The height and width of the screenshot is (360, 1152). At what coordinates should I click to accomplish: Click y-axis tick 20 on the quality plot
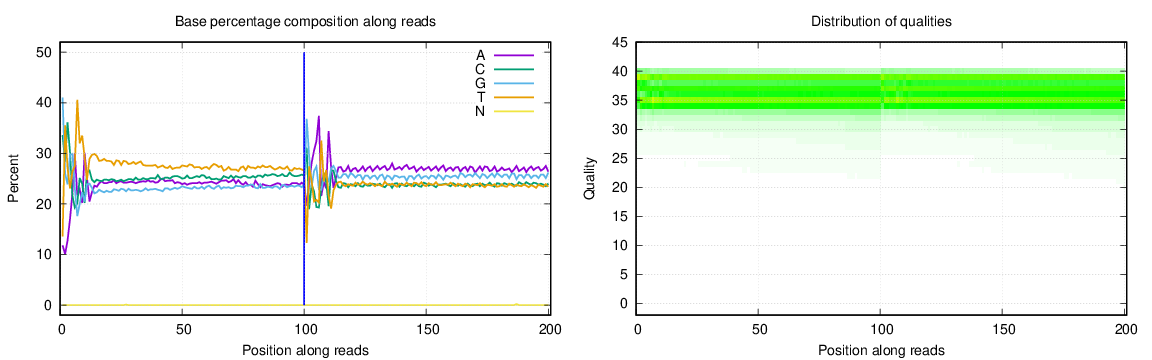point(619,187)
